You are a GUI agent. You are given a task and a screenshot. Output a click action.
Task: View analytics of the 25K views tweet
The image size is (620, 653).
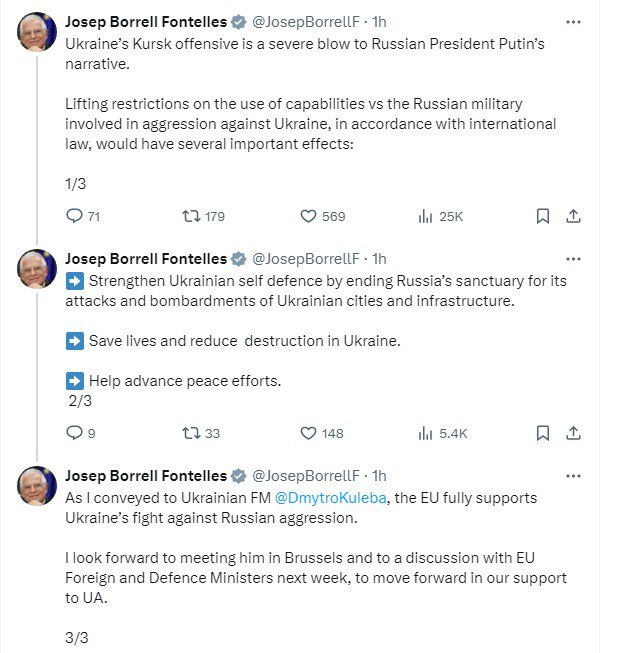[424, 216]
